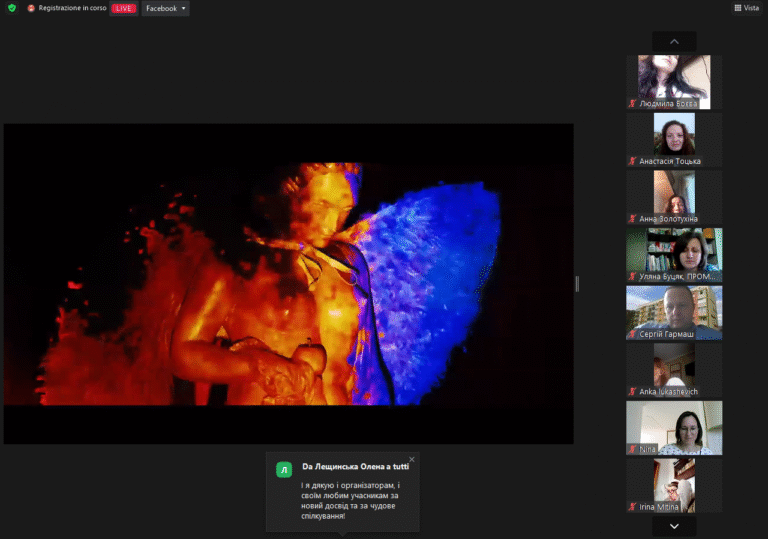This screenshot has height=539, width=768.
Task: Click muted mic icon beside Сергій Гармаш
Action: 632,334
